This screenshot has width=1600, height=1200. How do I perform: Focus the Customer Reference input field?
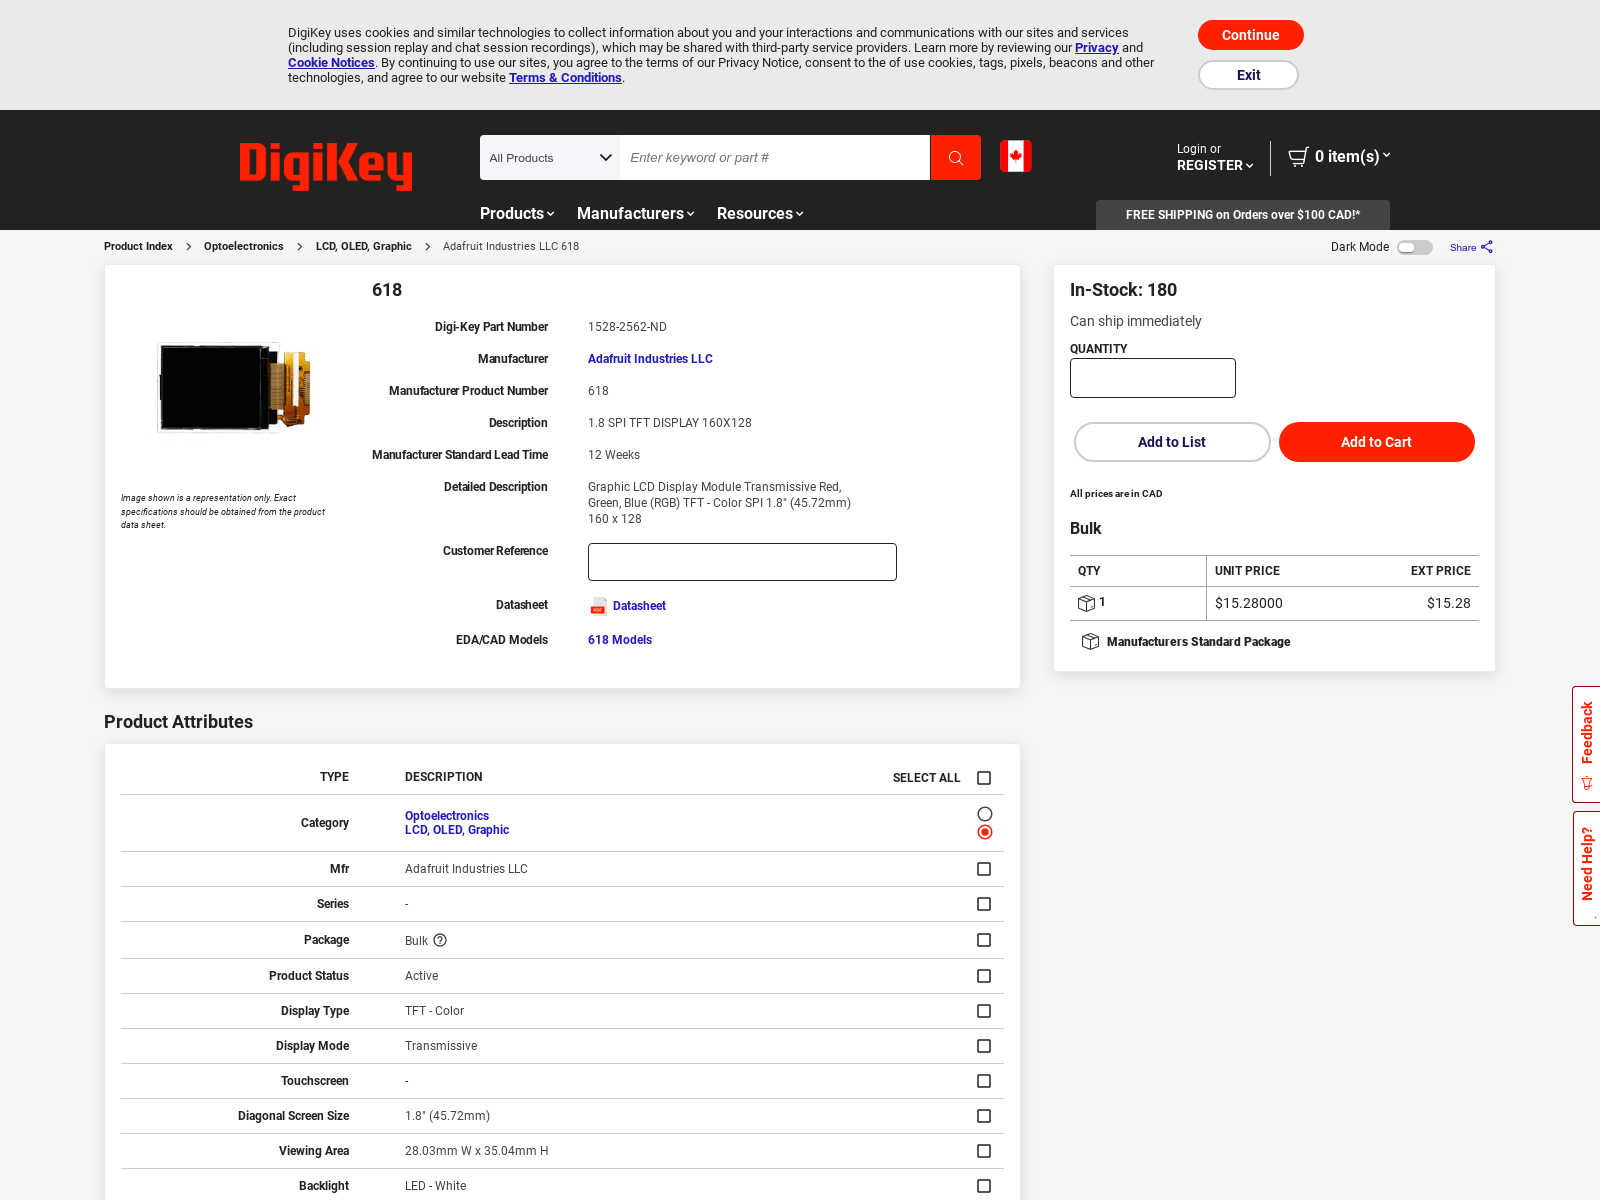742,562
